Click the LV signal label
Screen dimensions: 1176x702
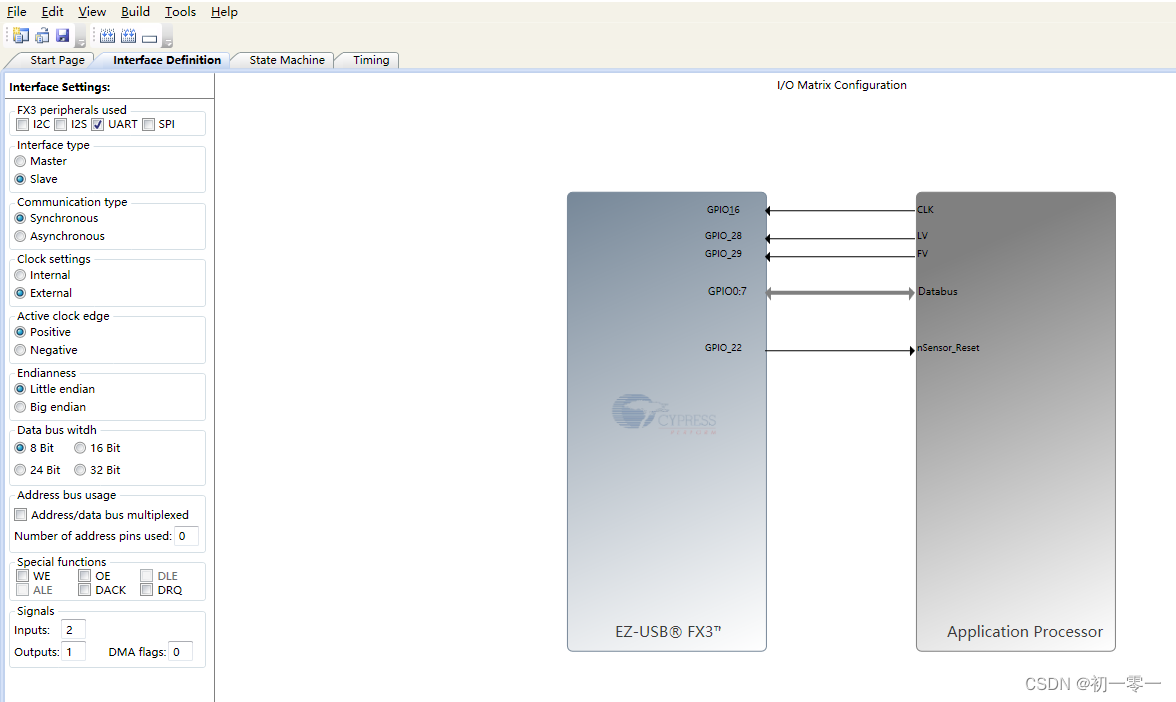[922, 236]
